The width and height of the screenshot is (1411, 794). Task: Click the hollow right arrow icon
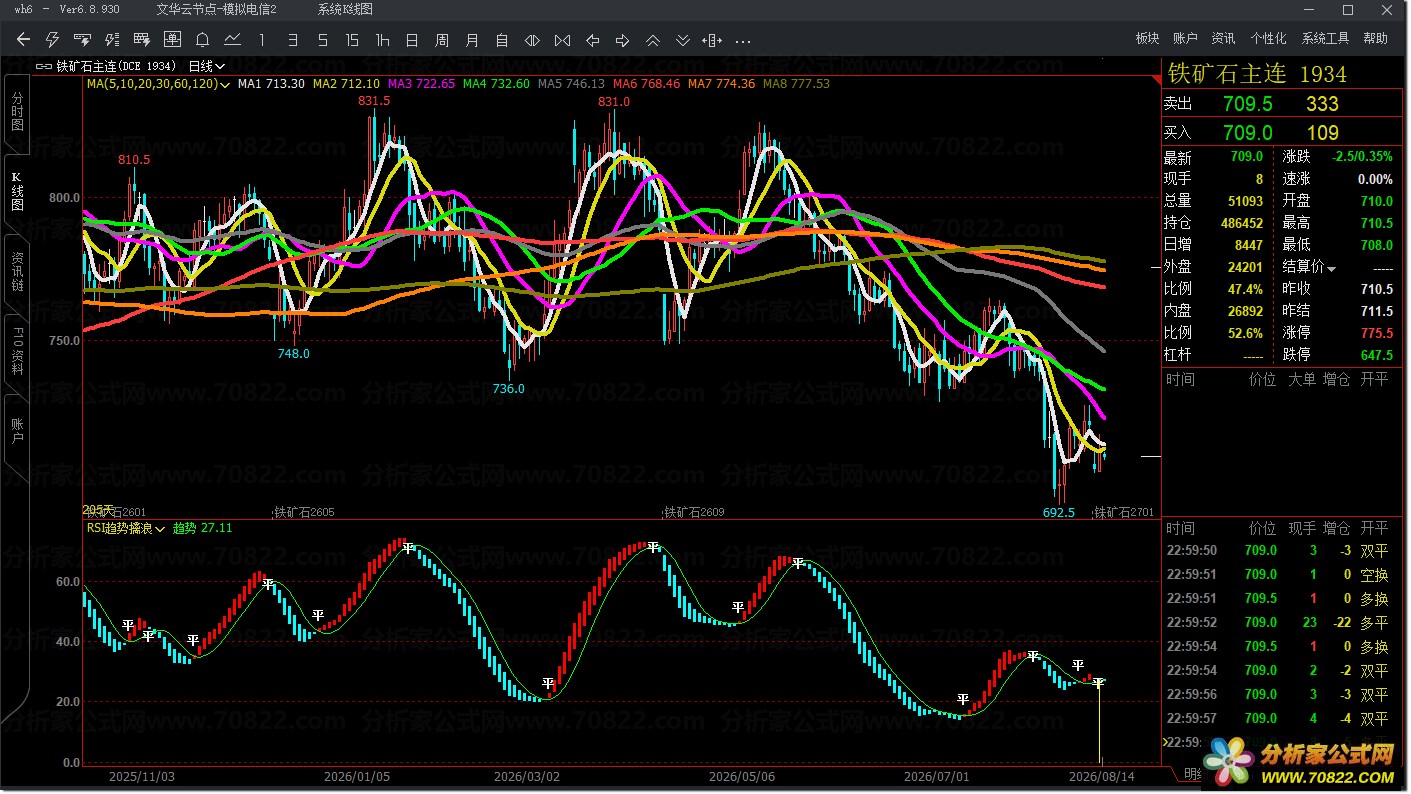[622, 40]
